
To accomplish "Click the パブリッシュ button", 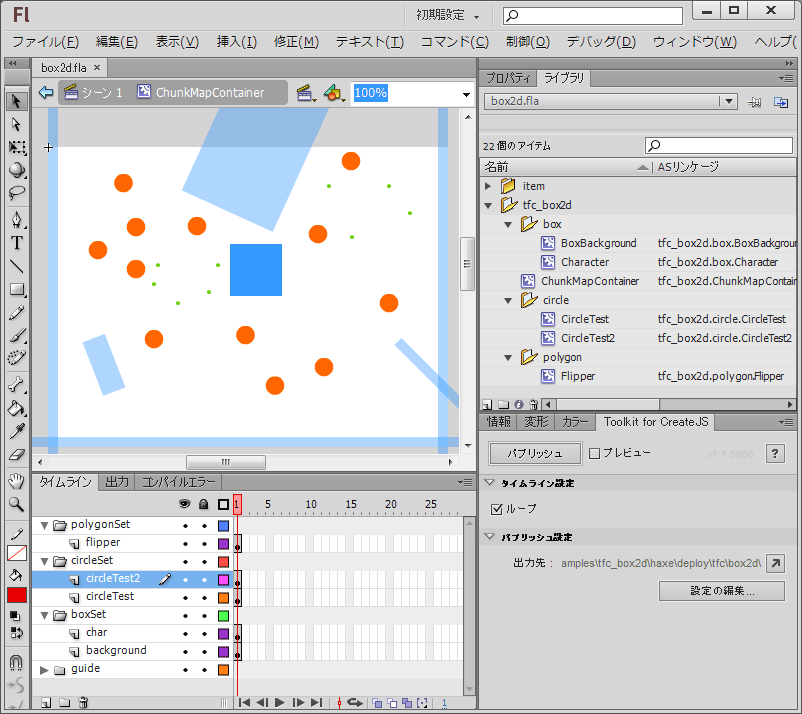I will pos(534,453).
